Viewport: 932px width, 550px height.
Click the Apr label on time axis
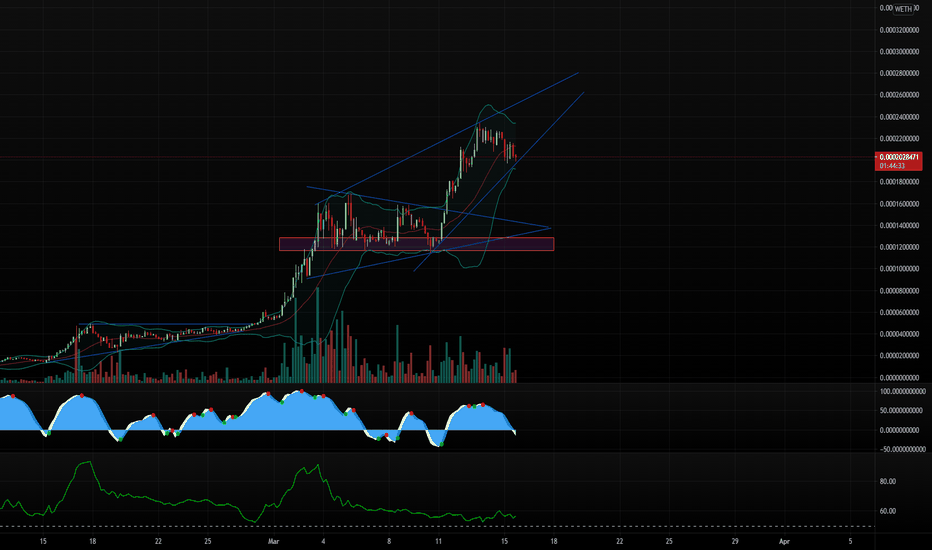click(x=784, y=541)
